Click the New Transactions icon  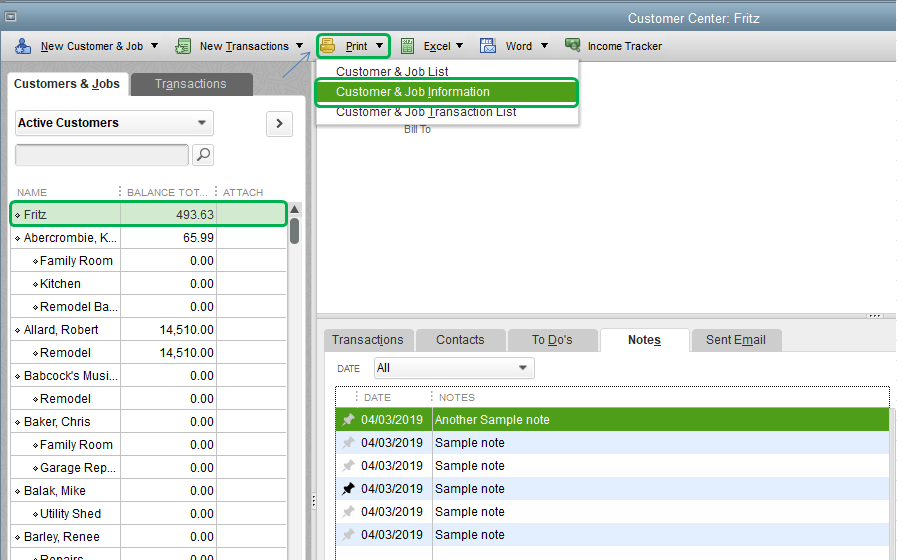click(183, 46)
